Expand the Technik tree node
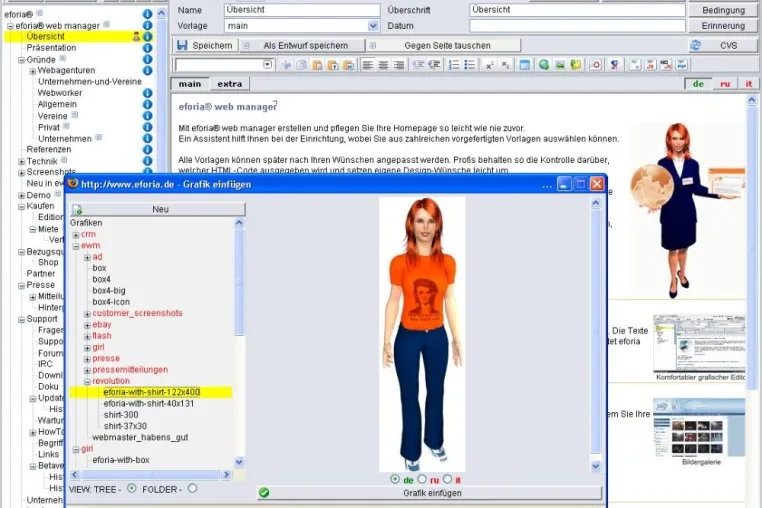Screen dimensions: 762x508 [21, 162]
